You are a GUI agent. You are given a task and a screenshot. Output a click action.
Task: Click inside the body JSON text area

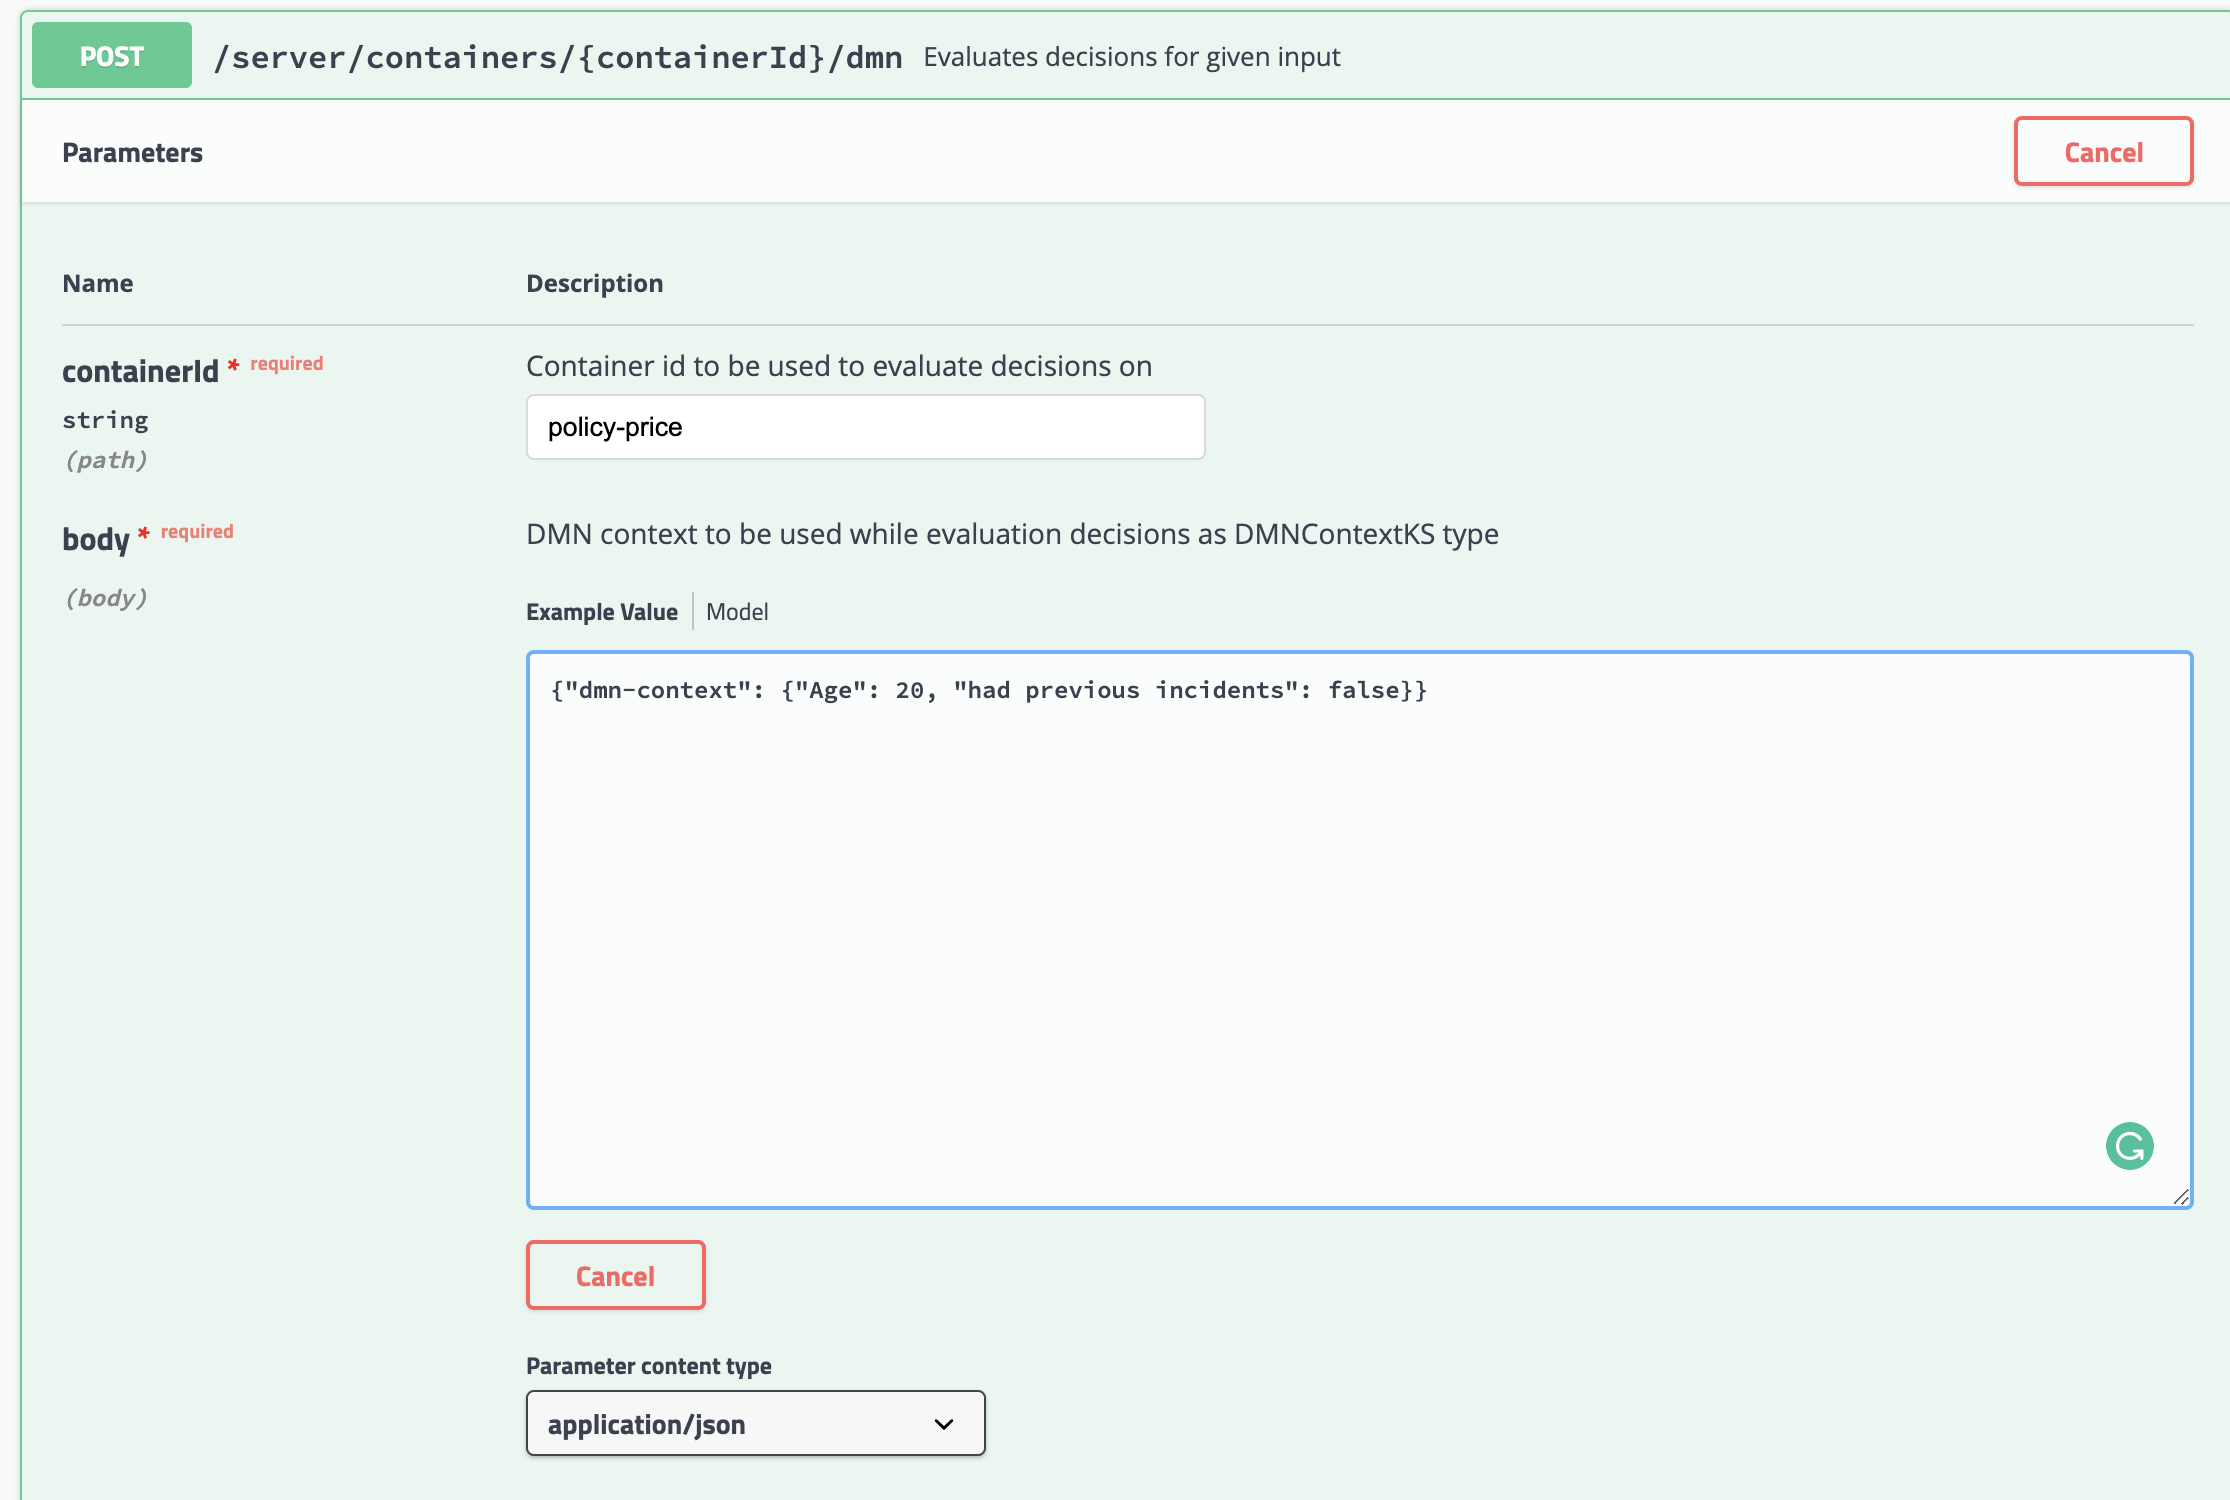(1359, 930)
